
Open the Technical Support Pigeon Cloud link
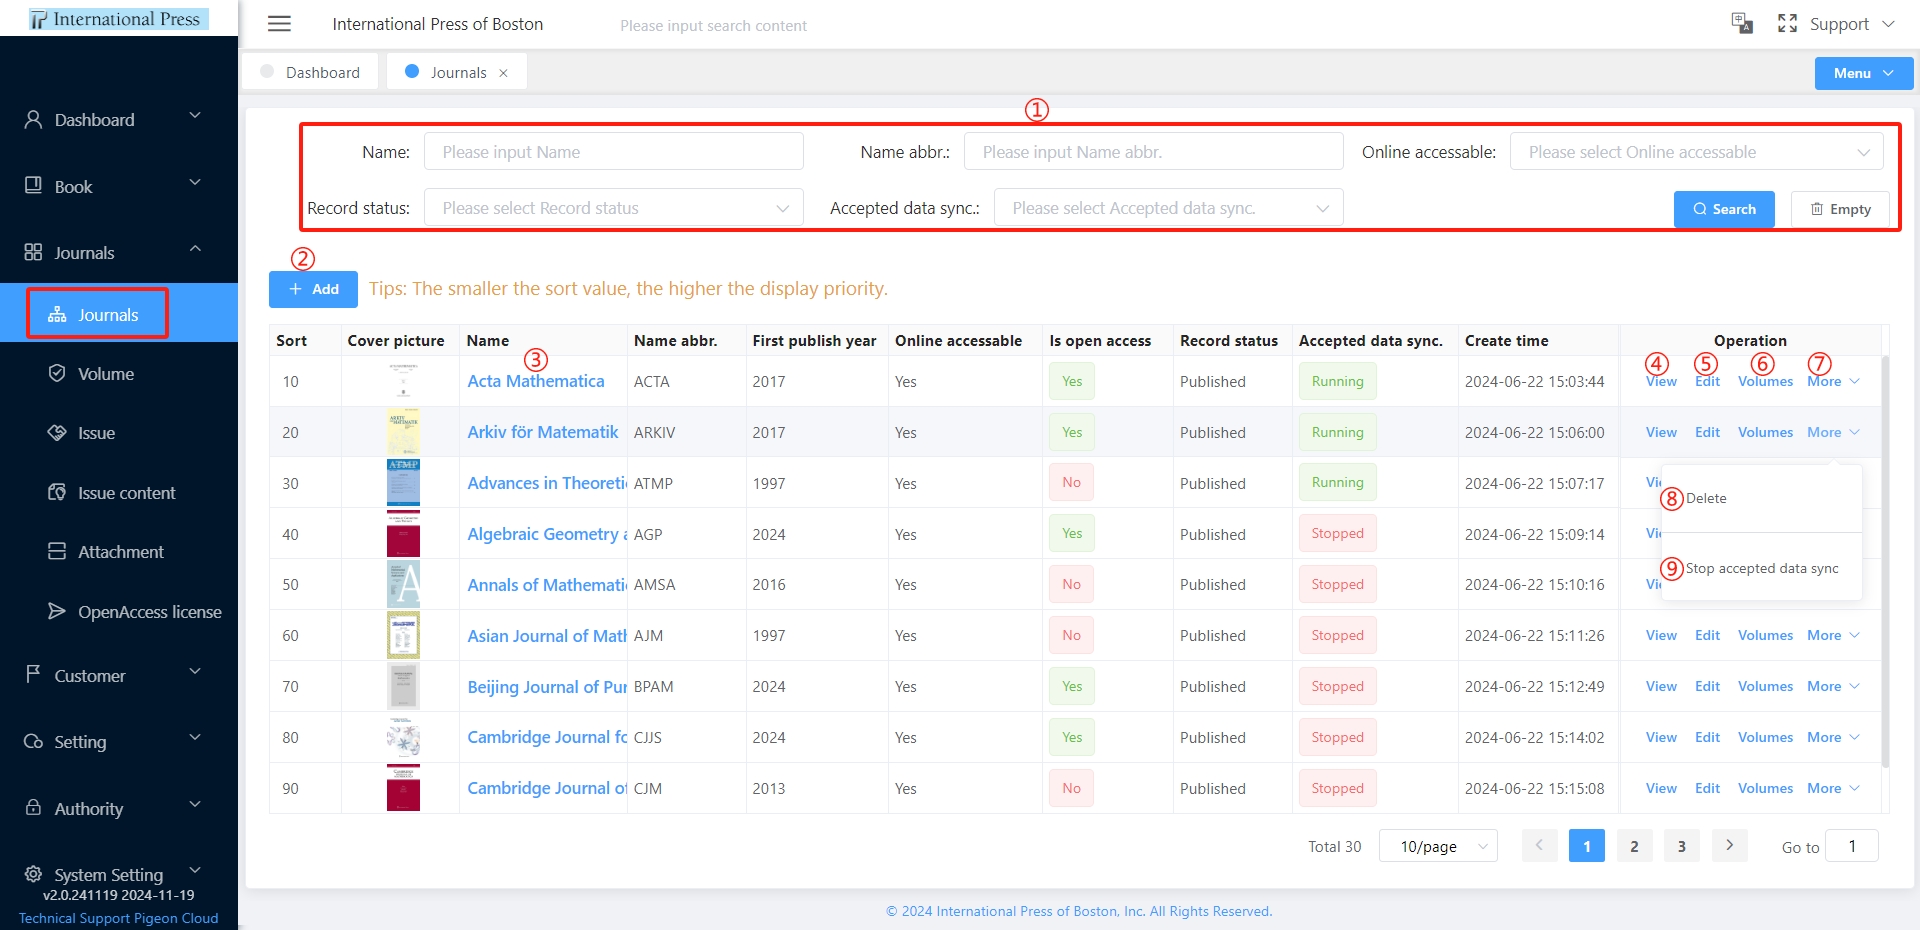118,918
